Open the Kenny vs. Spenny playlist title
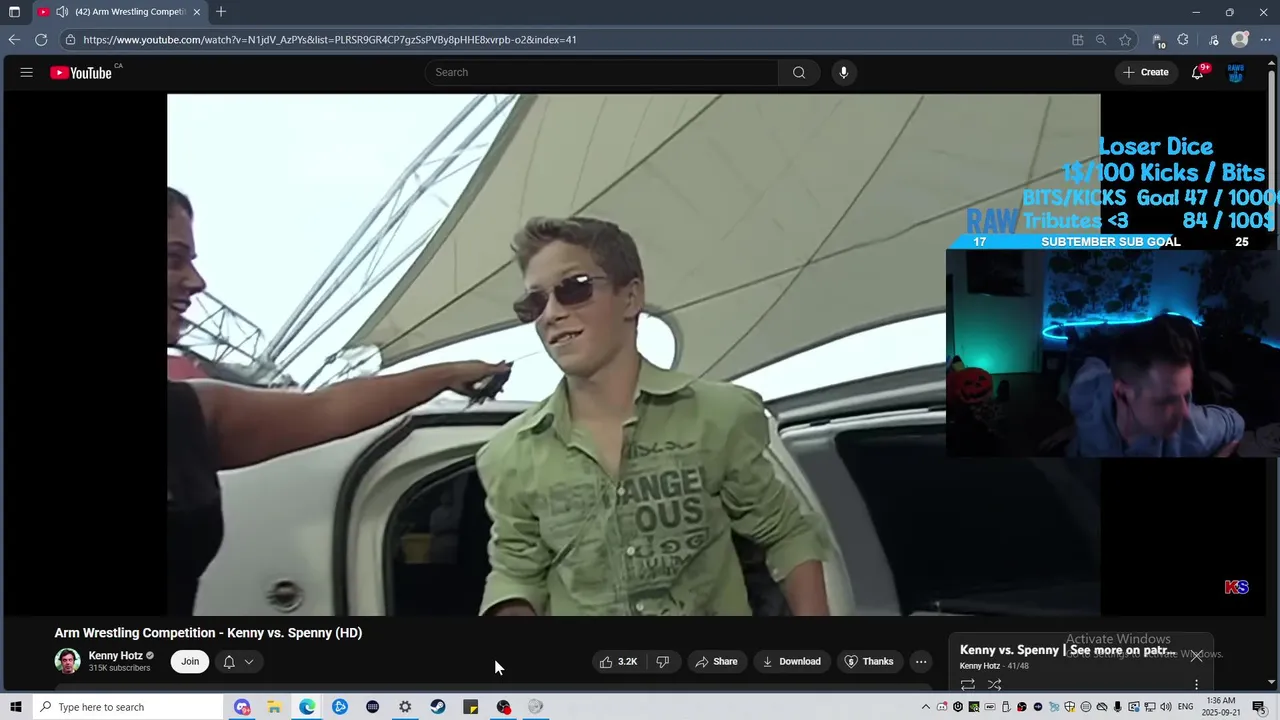This screenshot has width=1280, height=720. [x=1068, y=650]
